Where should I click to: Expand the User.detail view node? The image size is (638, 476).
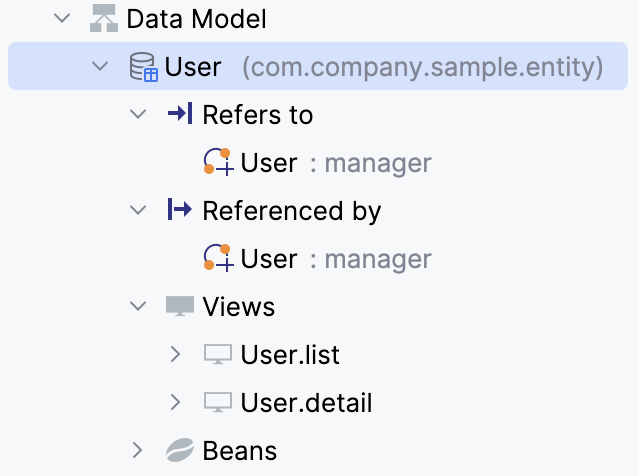[176, 402]
